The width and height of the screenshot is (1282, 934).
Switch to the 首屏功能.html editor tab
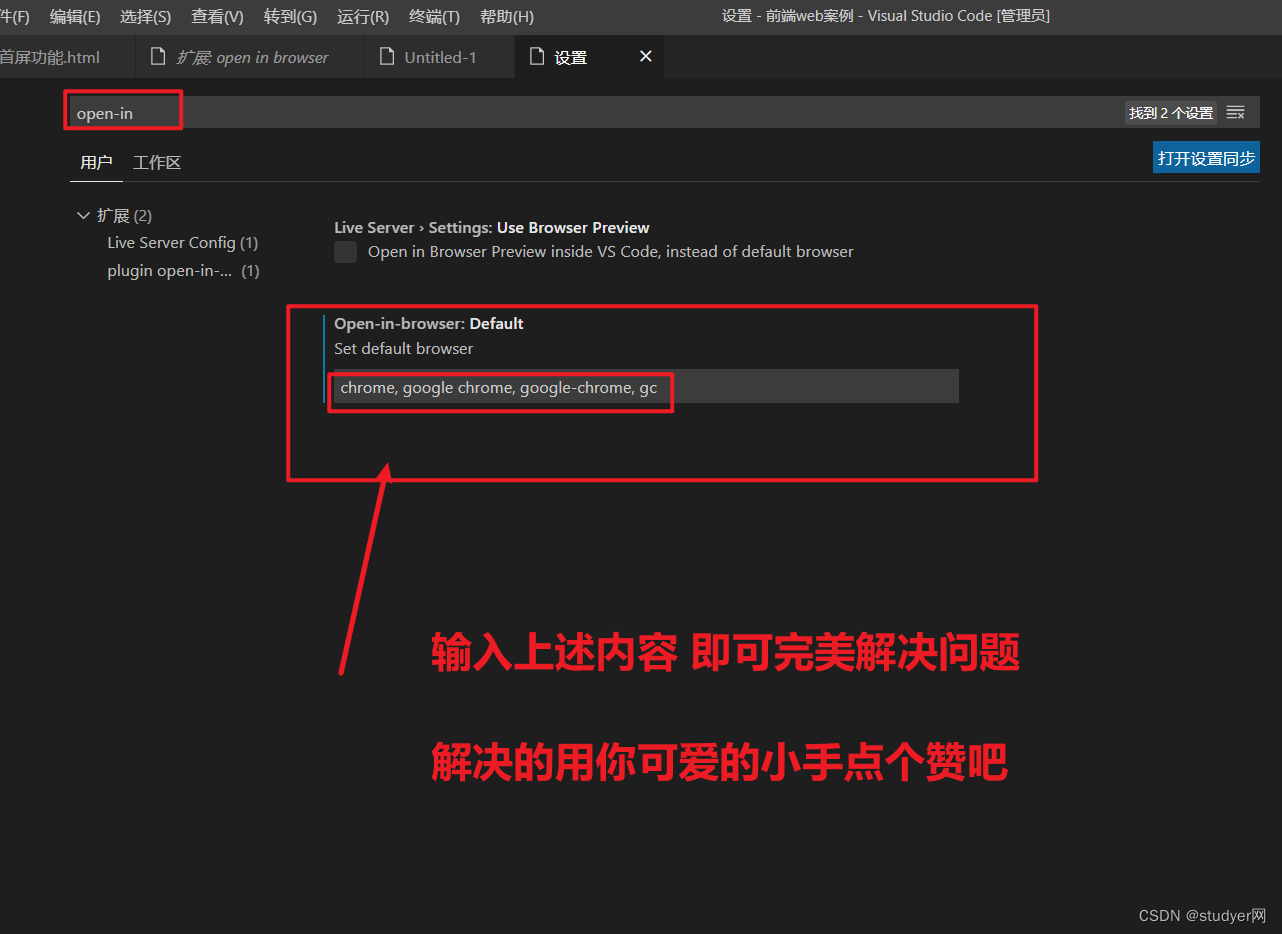66,57
